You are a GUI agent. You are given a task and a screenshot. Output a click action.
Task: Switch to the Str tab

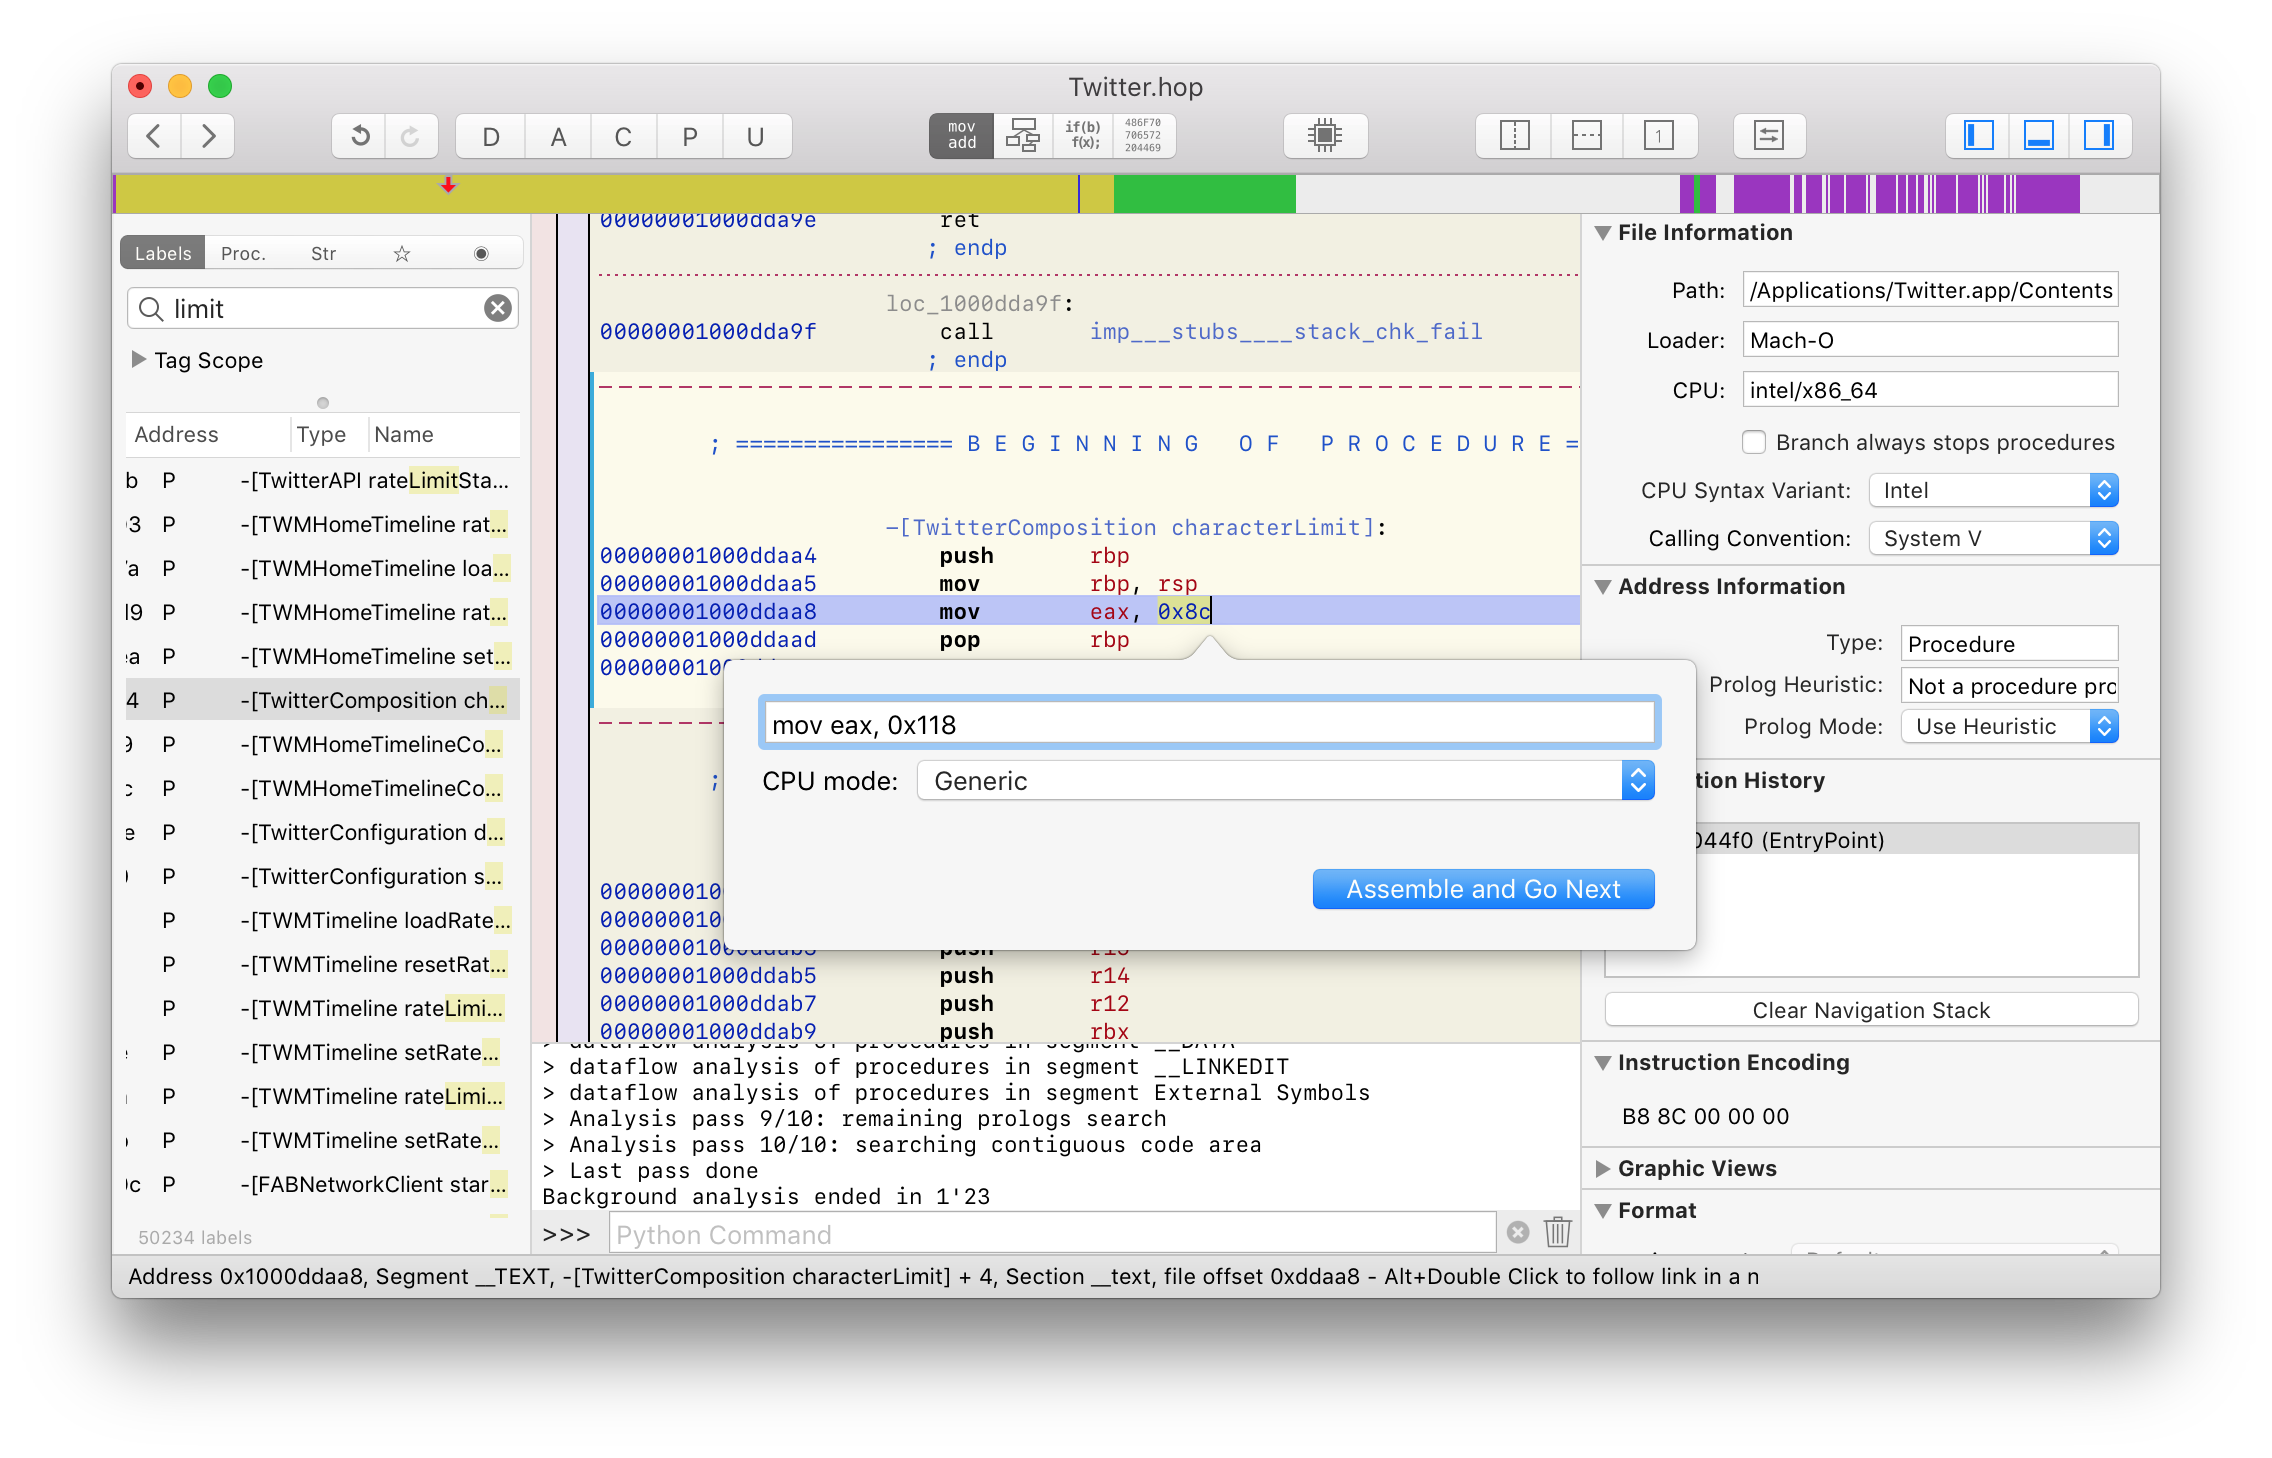click(323, 253)
